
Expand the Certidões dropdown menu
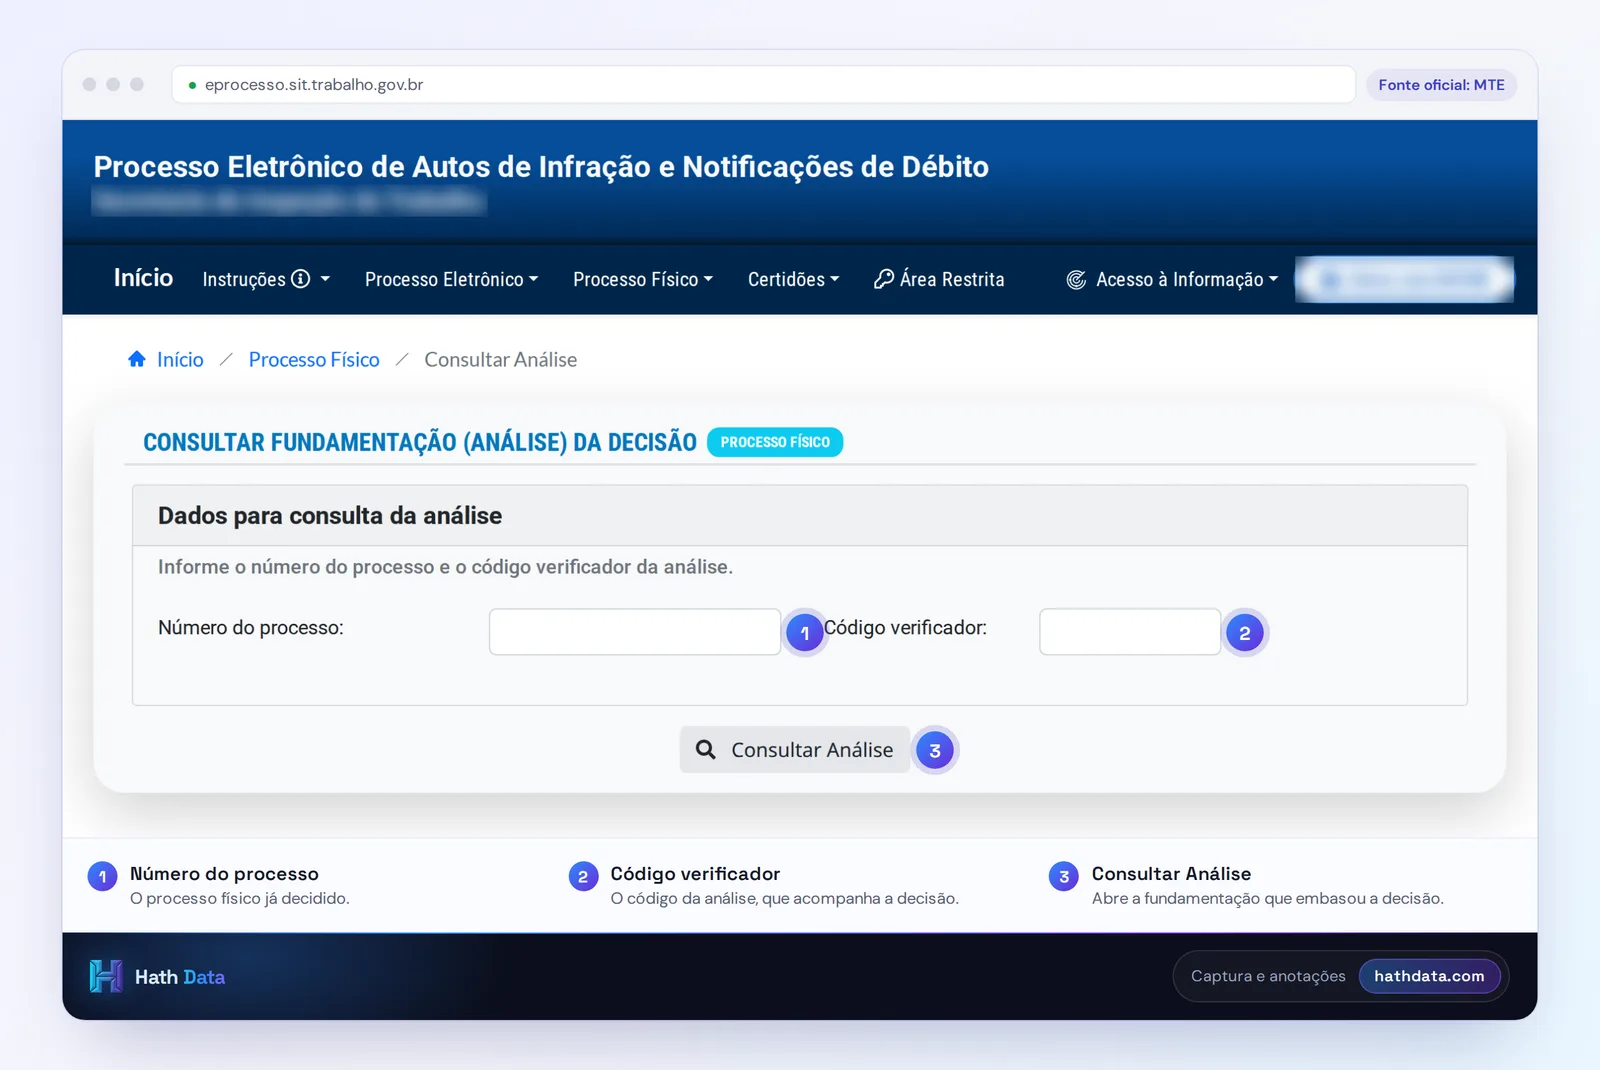pos(793,279)
